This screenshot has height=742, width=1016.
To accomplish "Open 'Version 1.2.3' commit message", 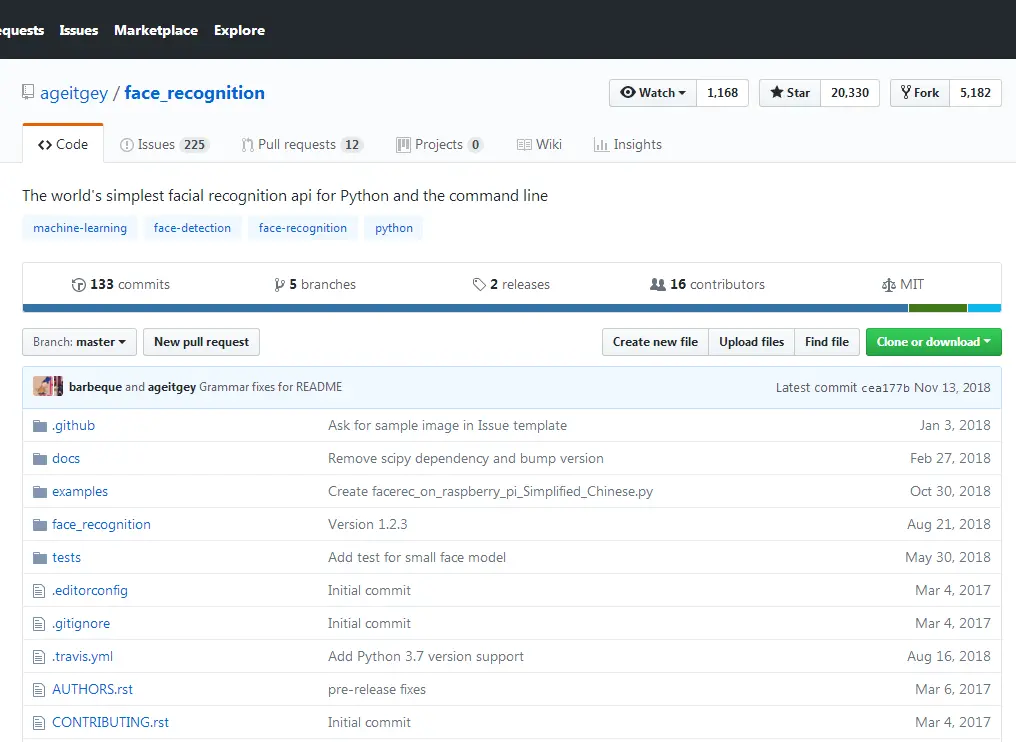I will [367, 525].
